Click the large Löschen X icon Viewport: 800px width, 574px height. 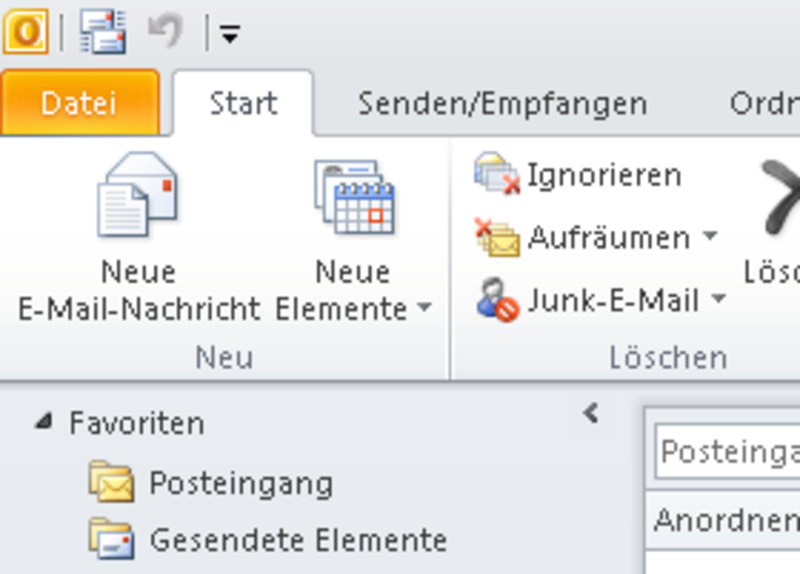(781, 196)
